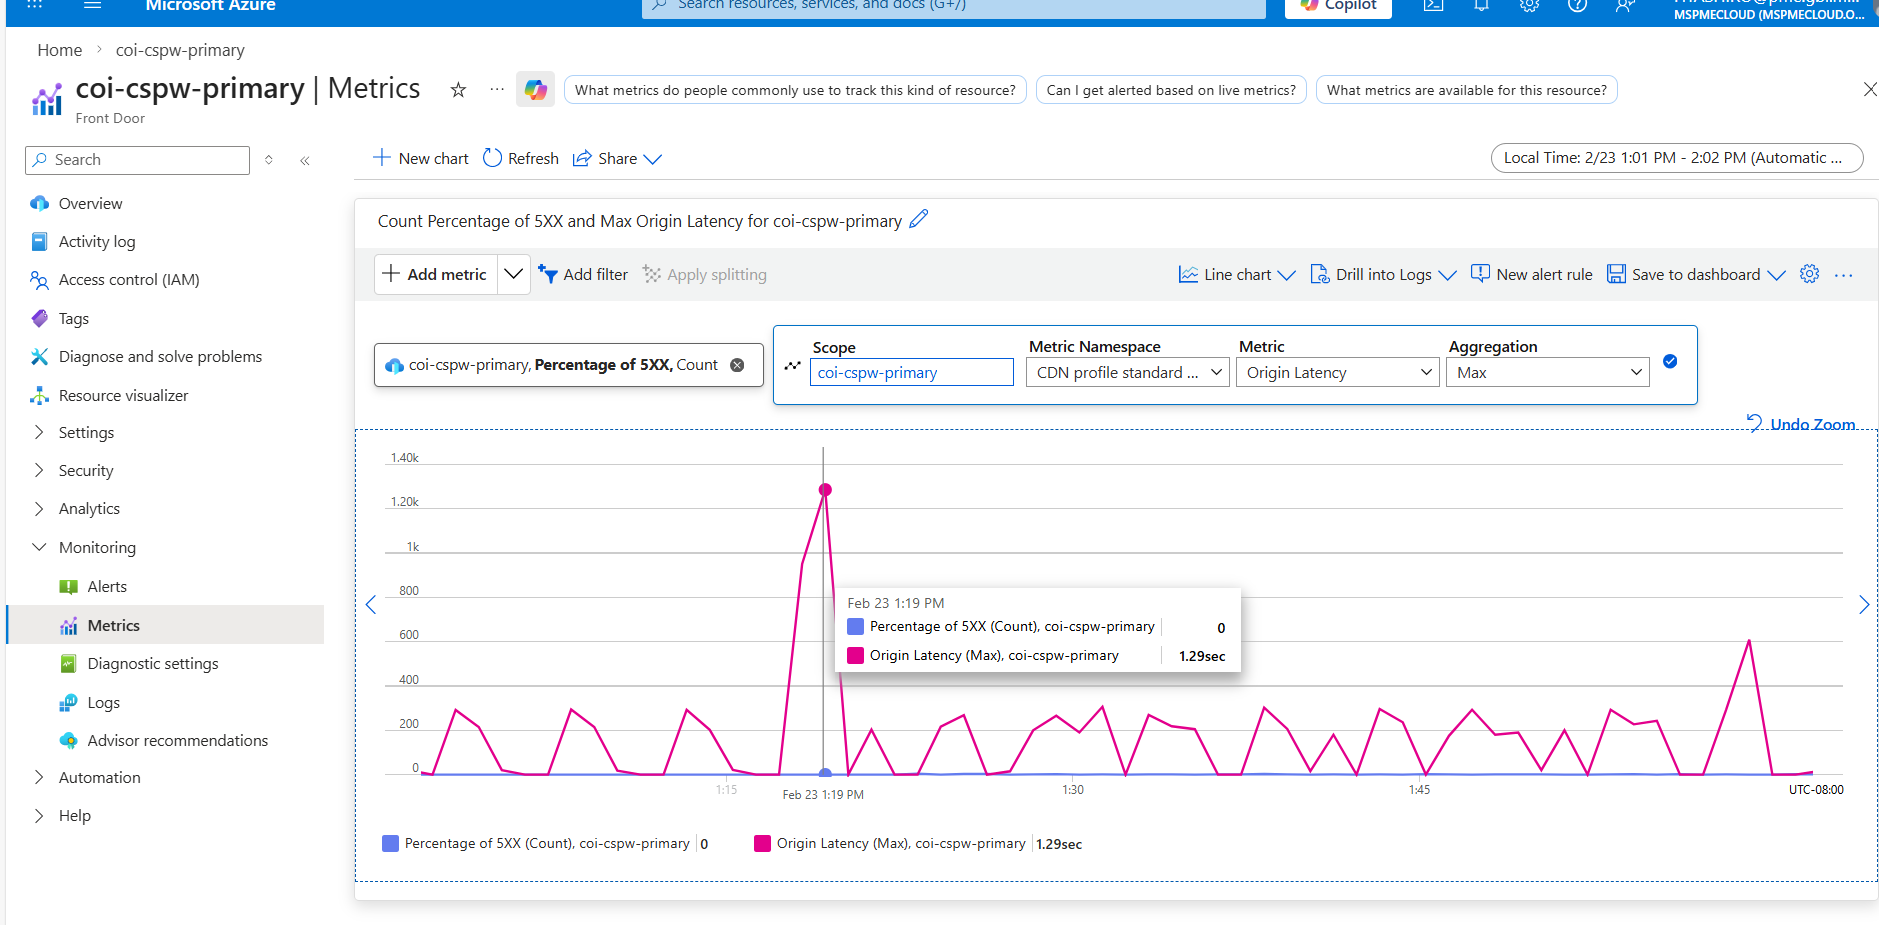Click the pencil icon to edit chart title

click(x=919, y=219)
